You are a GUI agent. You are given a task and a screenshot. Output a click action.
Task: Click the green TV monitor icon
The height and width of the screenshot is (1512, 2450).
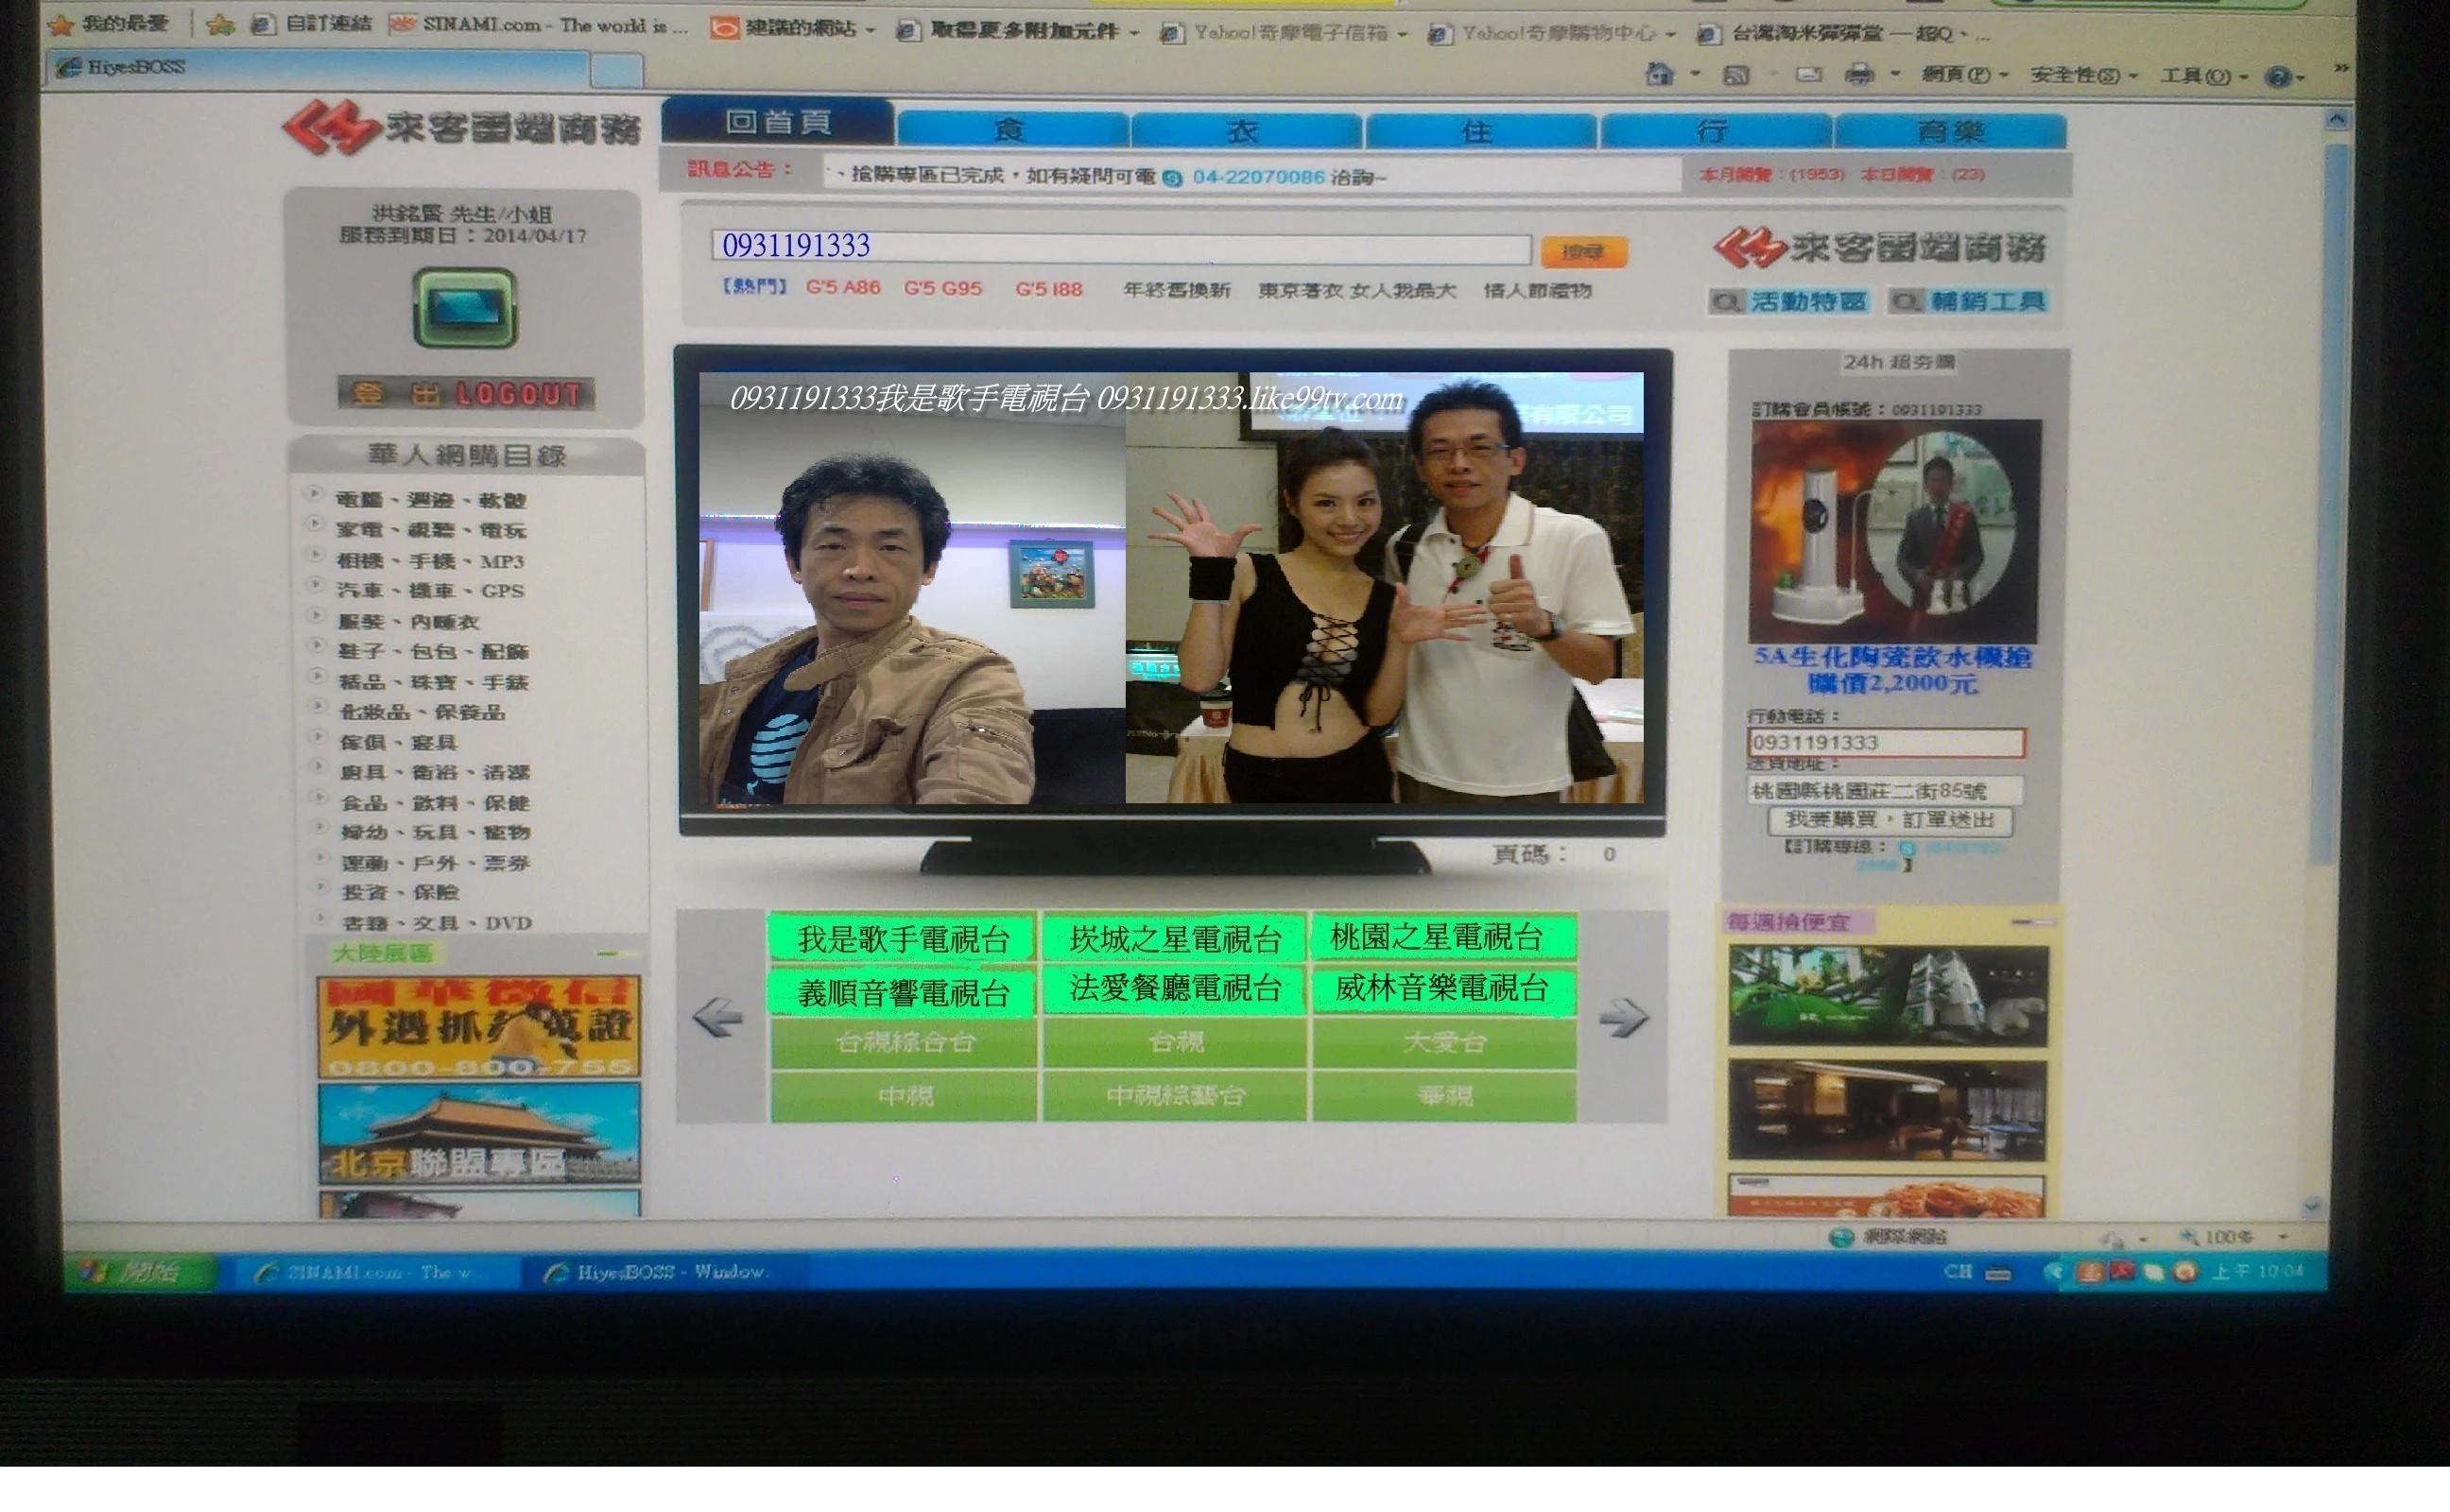[x=465, y=308]
